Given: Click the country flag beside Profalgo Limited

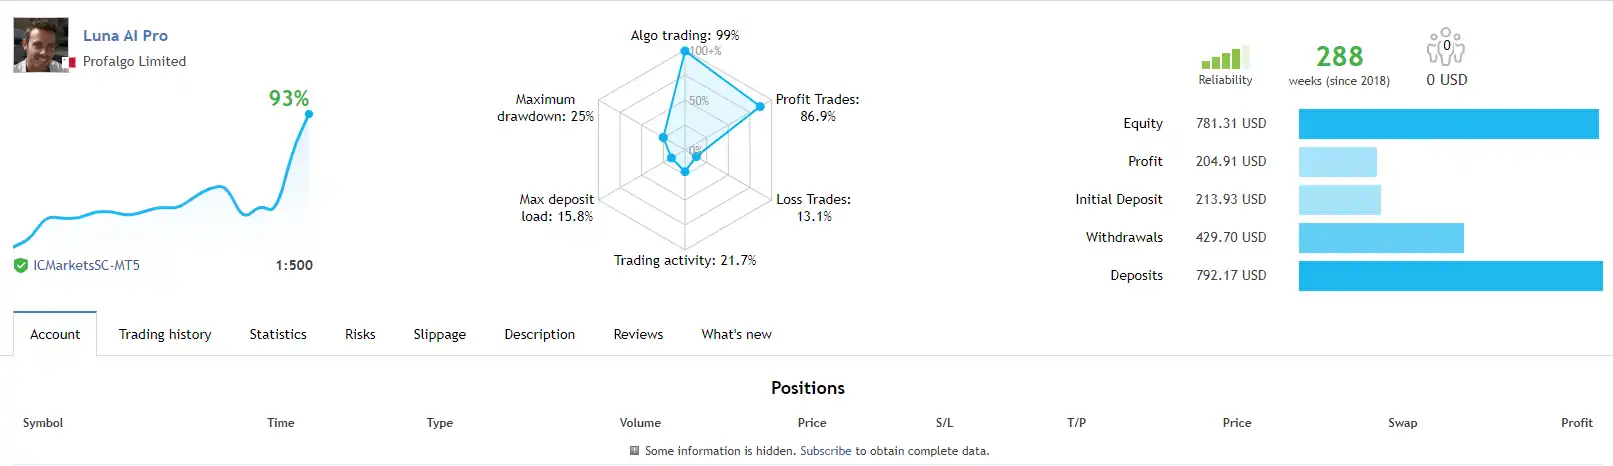Looking at the screenshot, I should pos(70,62).
